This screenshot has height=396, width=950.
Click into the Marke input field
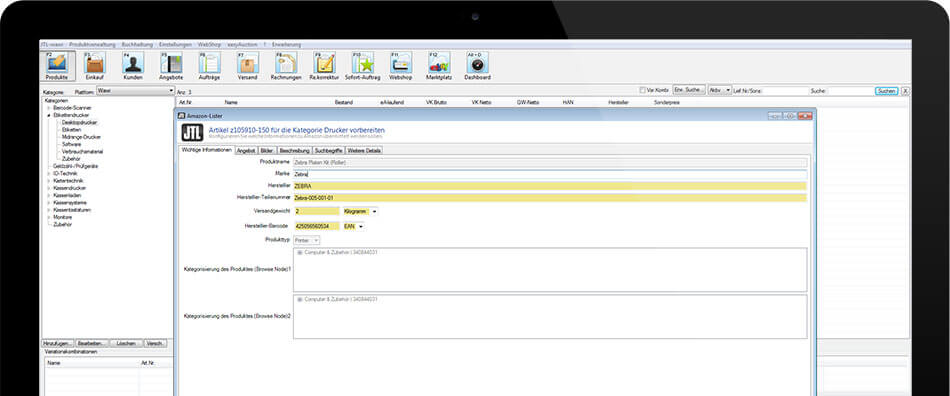550,174
